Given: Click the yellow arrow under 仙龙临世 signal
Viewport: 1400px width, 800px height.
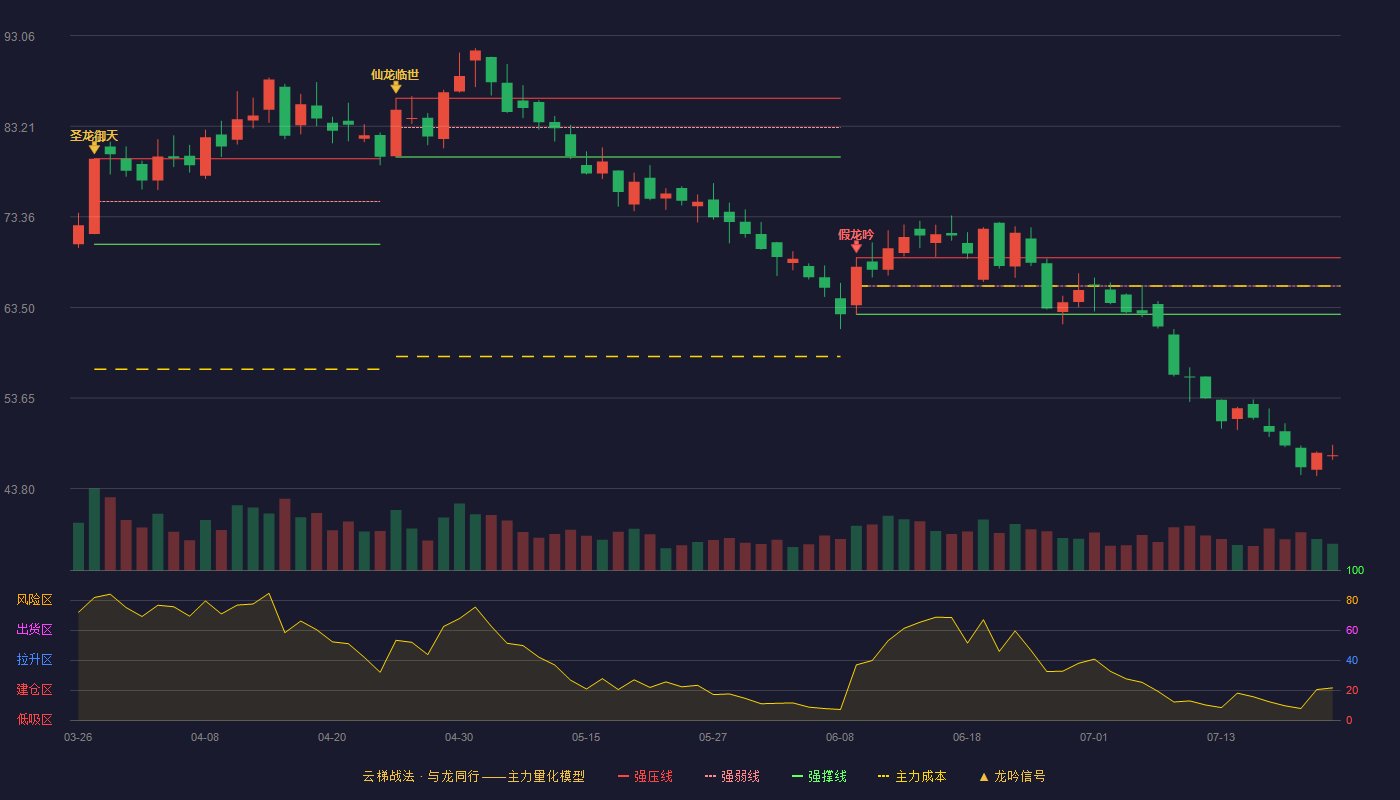Looking at the screenshot, I should 396,87.
